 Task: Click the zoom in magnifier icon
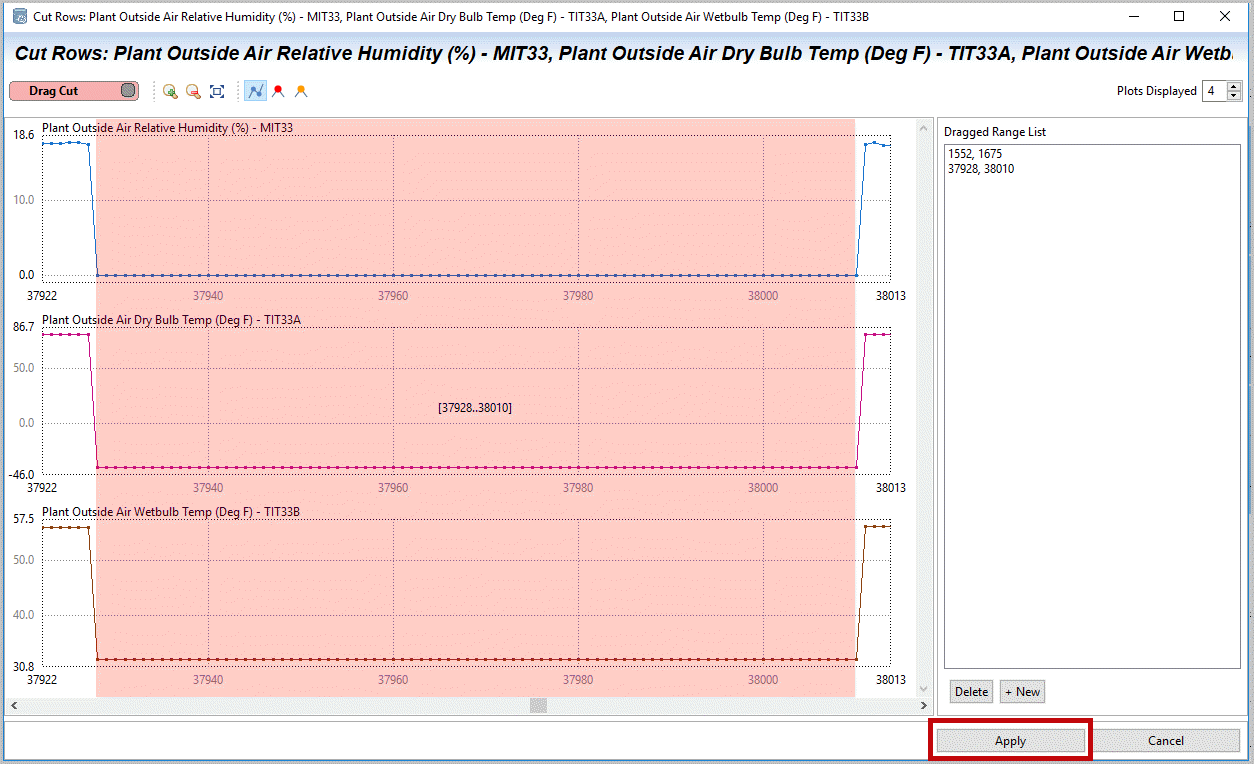170,91
